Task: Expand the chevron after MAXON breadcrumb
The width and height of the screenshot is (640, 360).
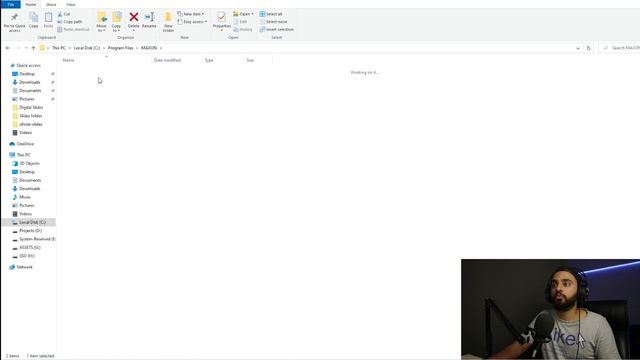Action: click(x=161, y=48)
